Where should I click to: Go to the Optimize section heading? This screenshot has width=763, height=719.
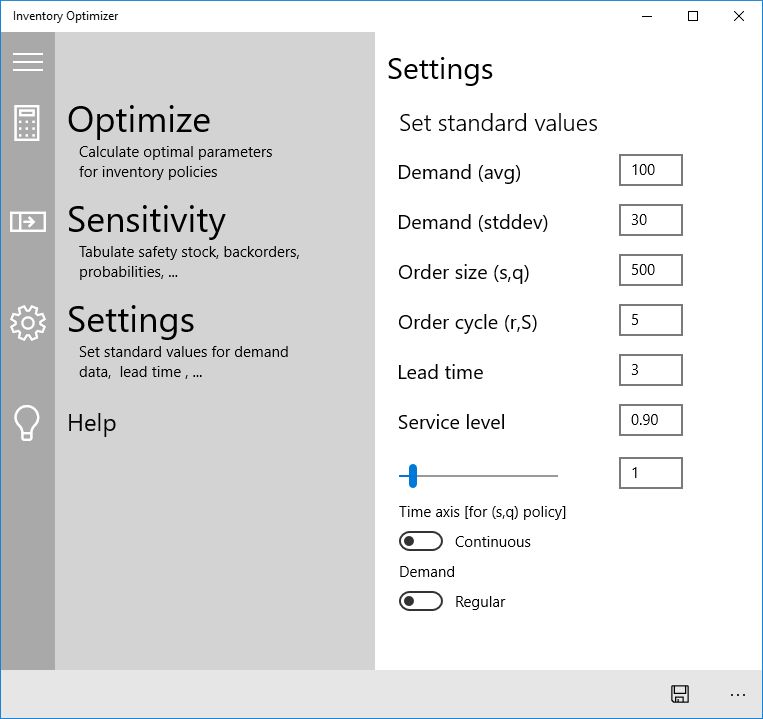[139, 120]
